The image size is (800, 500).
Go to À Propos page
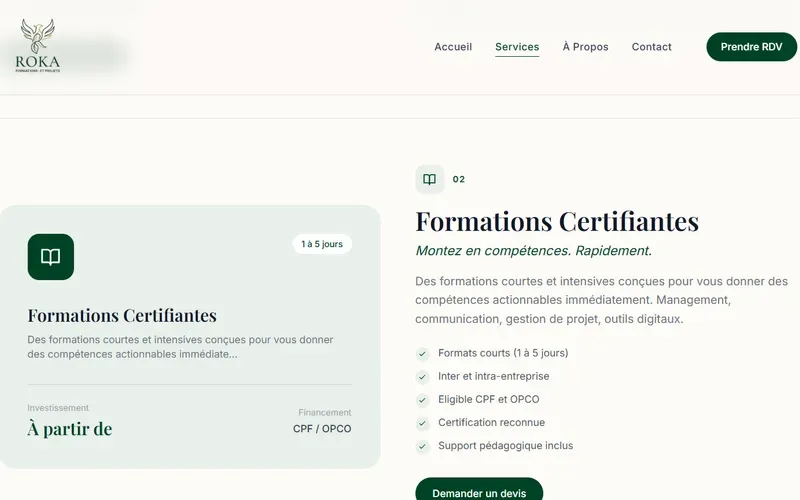[585, 47]
